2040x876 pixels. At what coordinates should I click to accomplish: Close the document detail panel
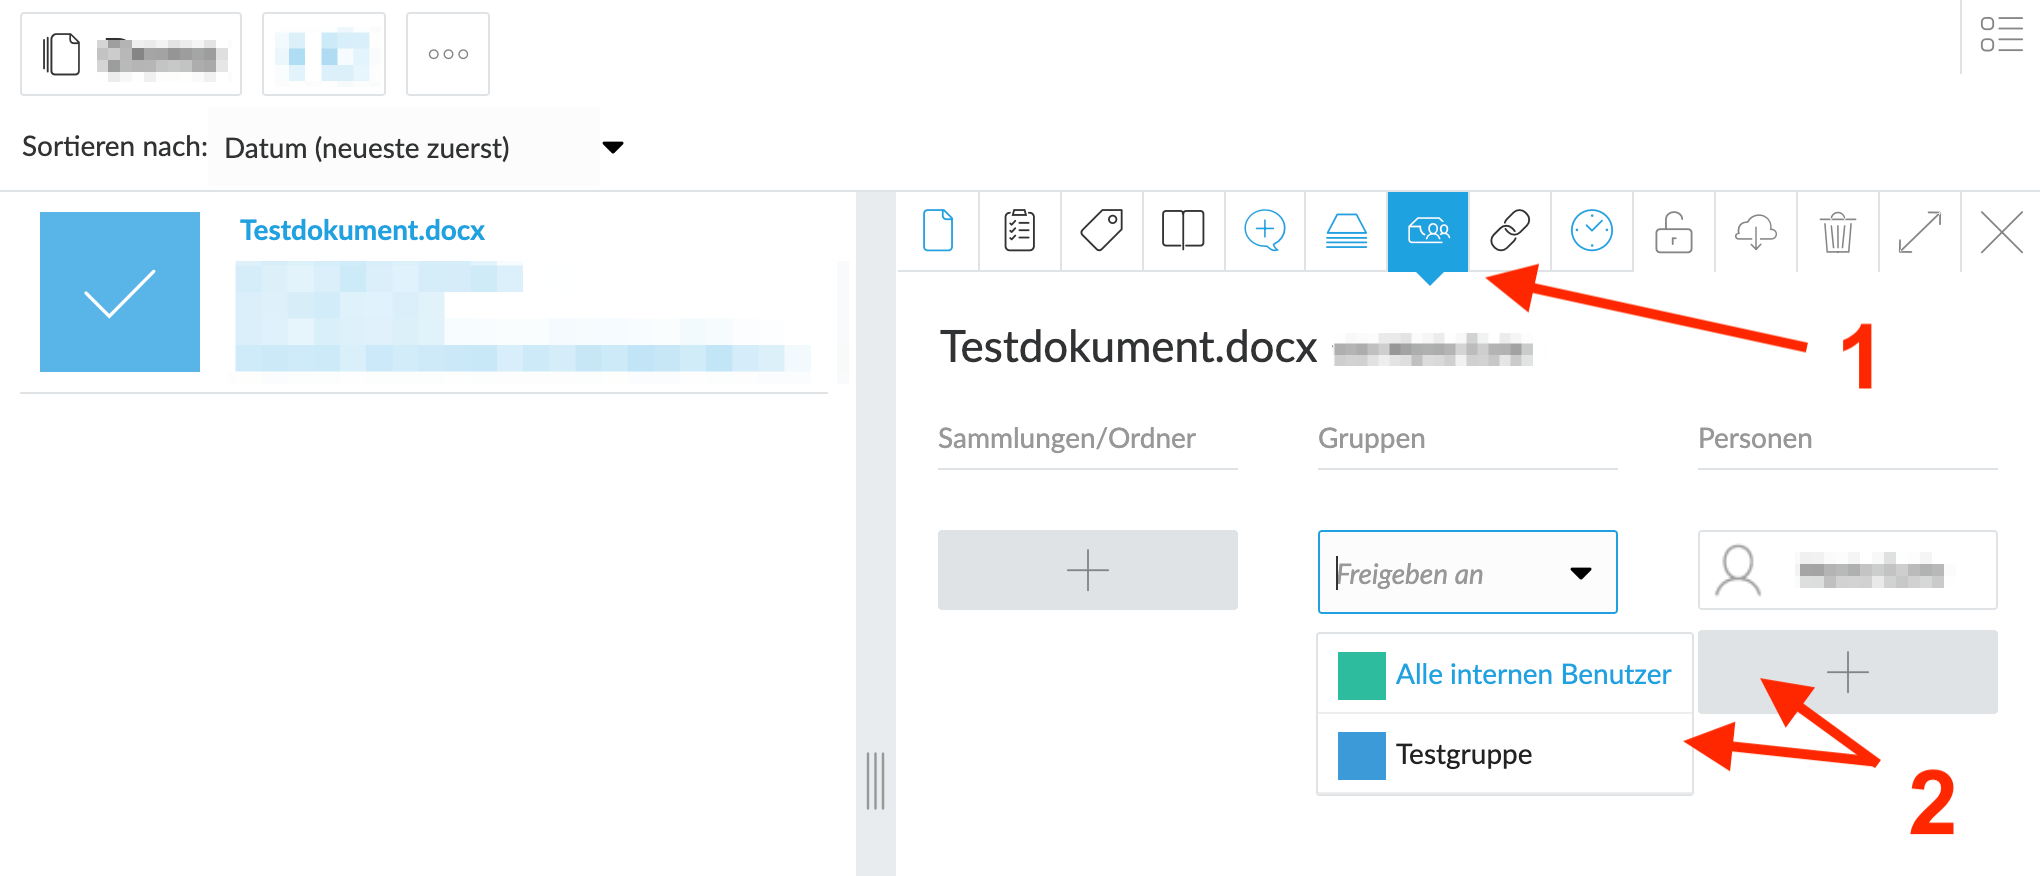tap(2001, 231)
